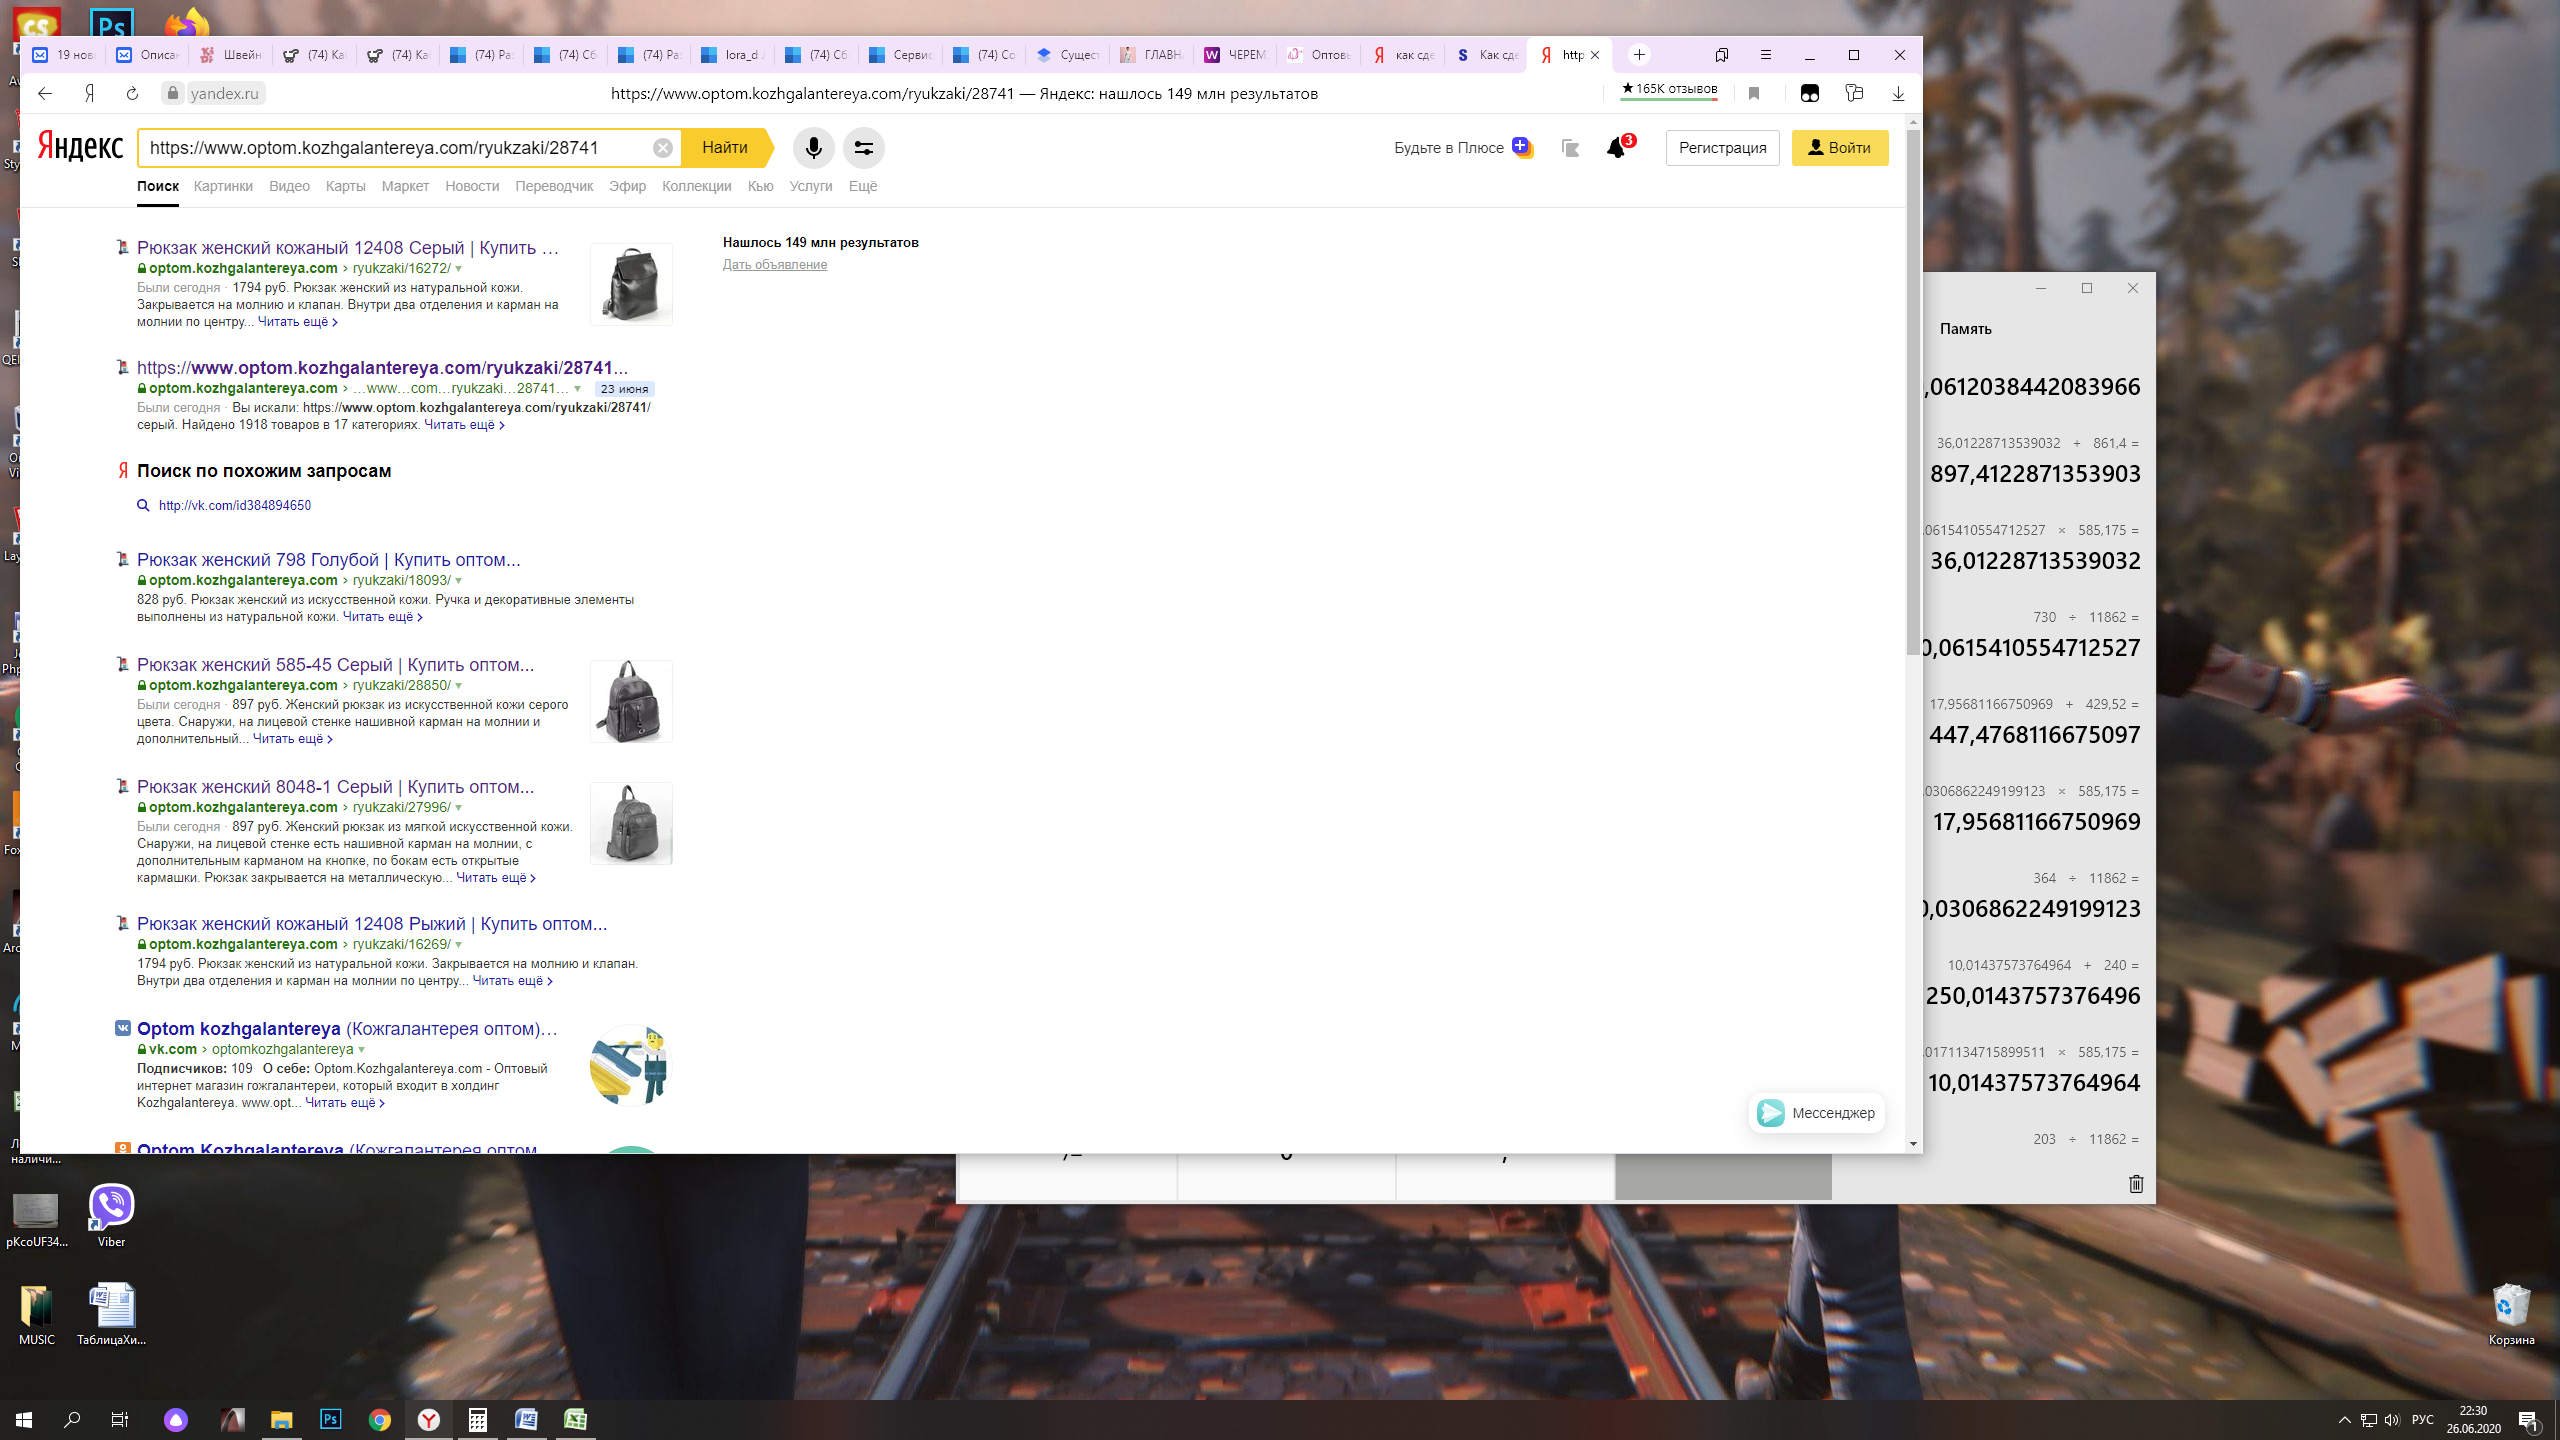The image size is (2560, 1440).
Task: Click the voice search microphone icon
Action: click(x=813, y=148)
